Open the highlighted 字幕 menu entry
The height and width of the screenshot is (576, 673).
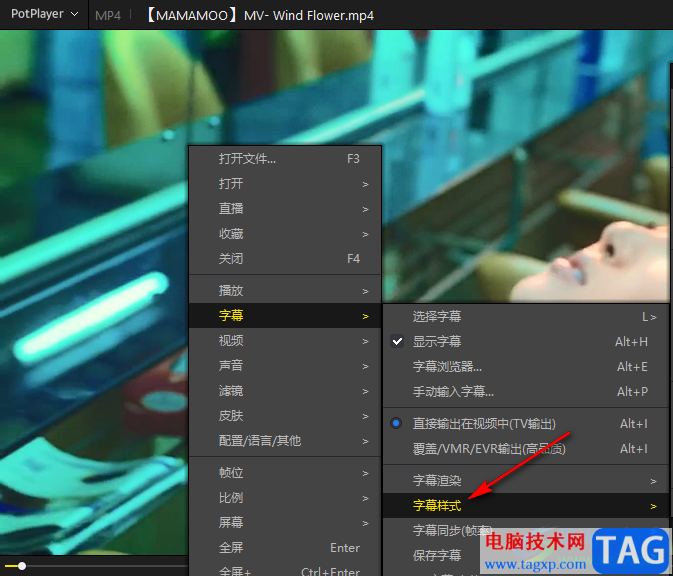tap(285, 315)
